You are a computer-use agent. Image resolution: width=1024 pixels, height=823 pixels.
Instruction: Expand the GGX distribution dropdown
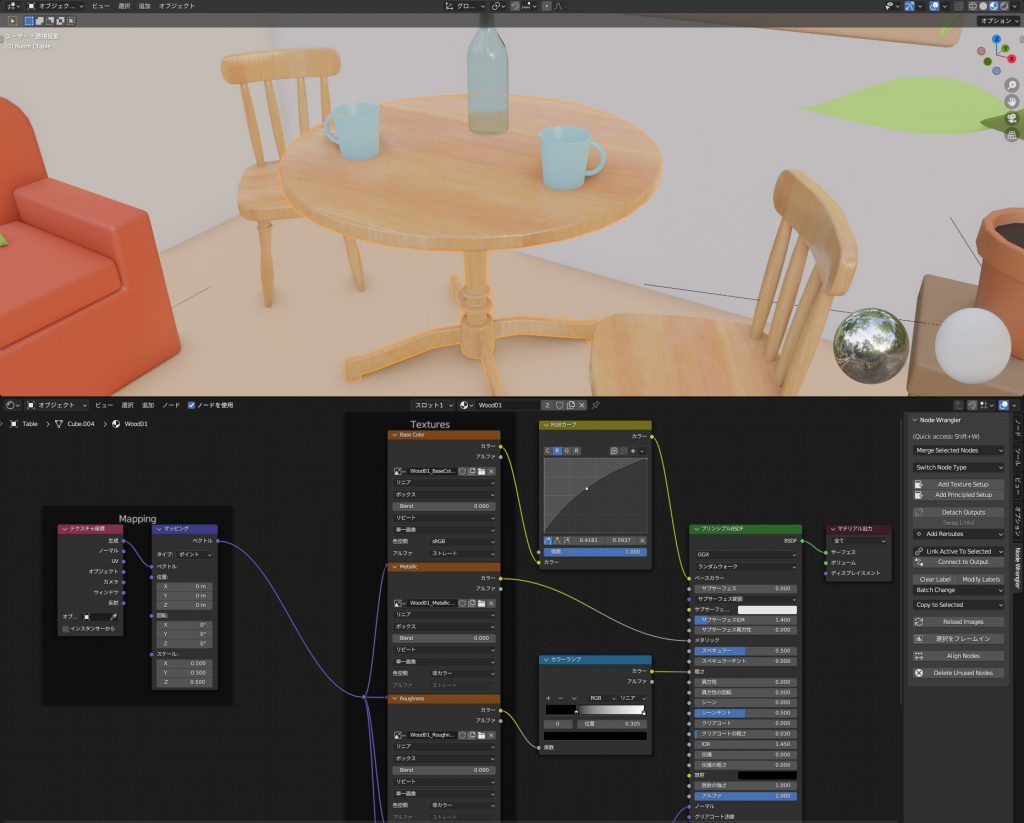(x=746, y=554)
